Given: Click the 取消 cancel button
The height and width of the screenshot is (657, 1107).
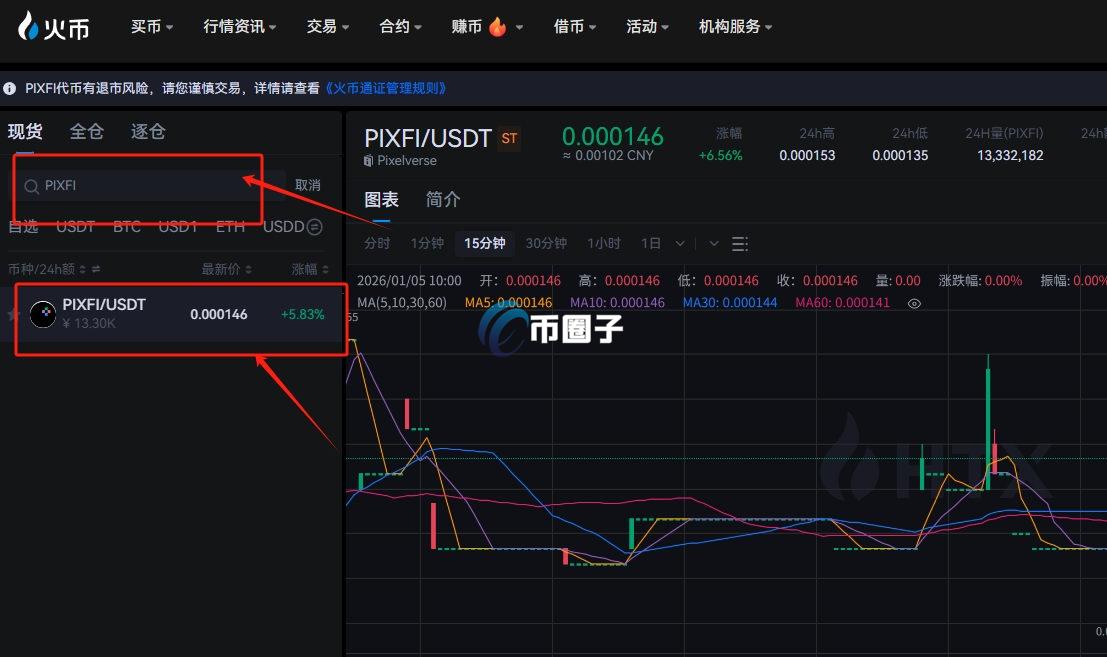Looking at the screenshot, I should tap(306, 186).
